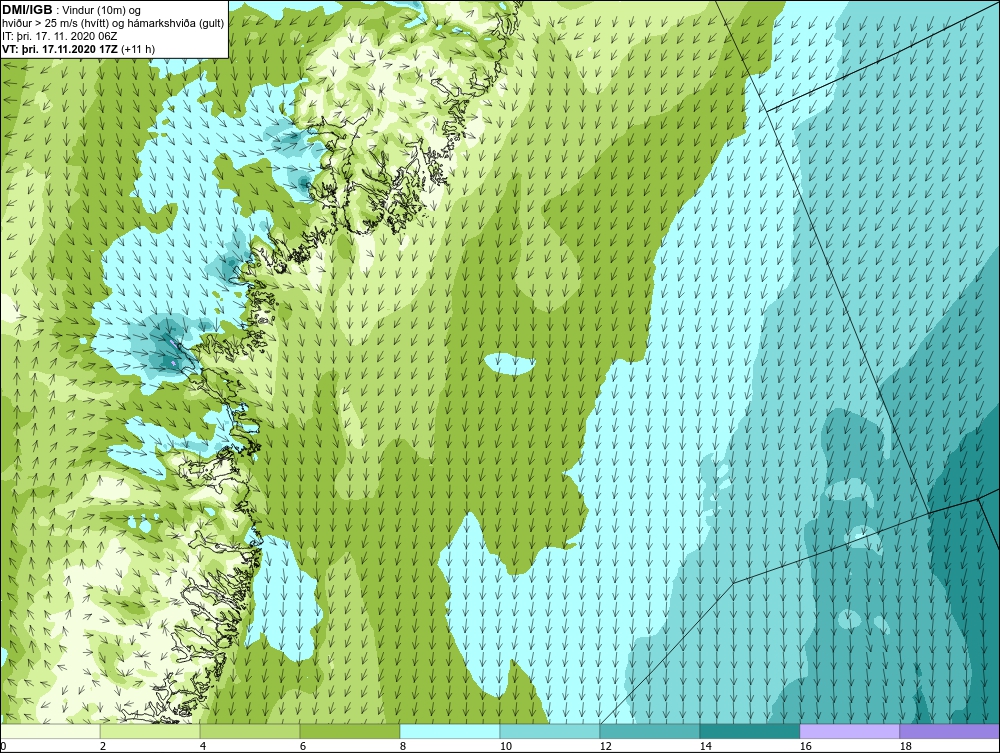The image size is (1000, 753).
Task: Click the '(+11 h)' forecast offset text
Action: tap(139, 49)
